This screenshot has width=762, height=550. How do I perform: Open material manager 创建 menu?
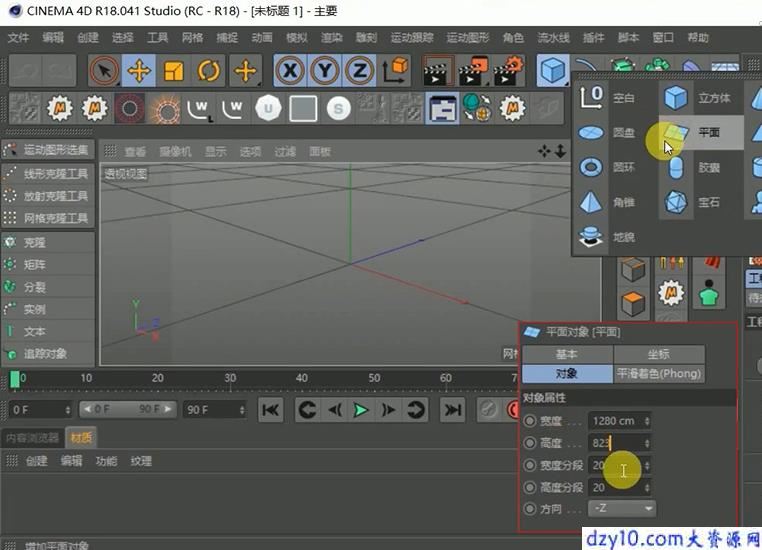36,461
